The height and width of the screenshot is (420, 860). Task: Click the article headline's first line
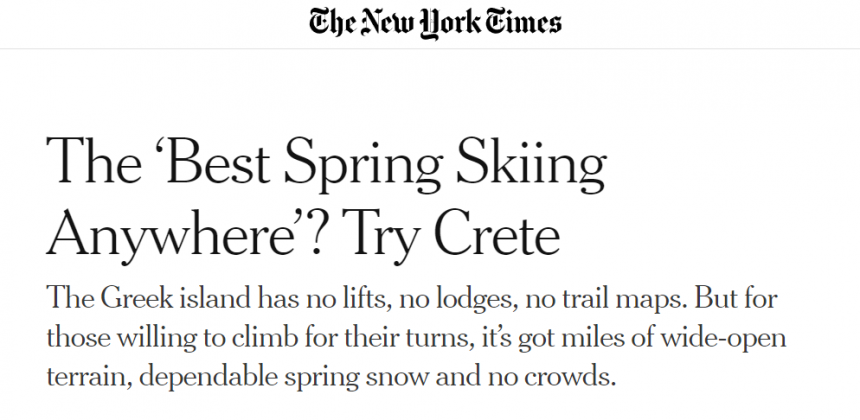[x=327, y=164]
